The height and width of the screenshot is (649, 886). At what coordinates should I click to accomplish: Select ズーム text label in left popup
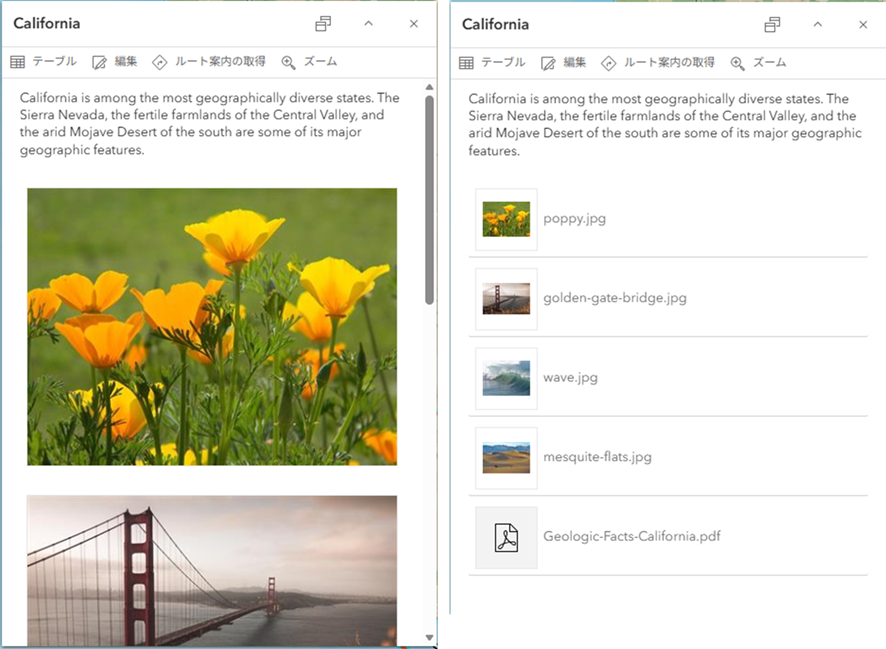320,62
